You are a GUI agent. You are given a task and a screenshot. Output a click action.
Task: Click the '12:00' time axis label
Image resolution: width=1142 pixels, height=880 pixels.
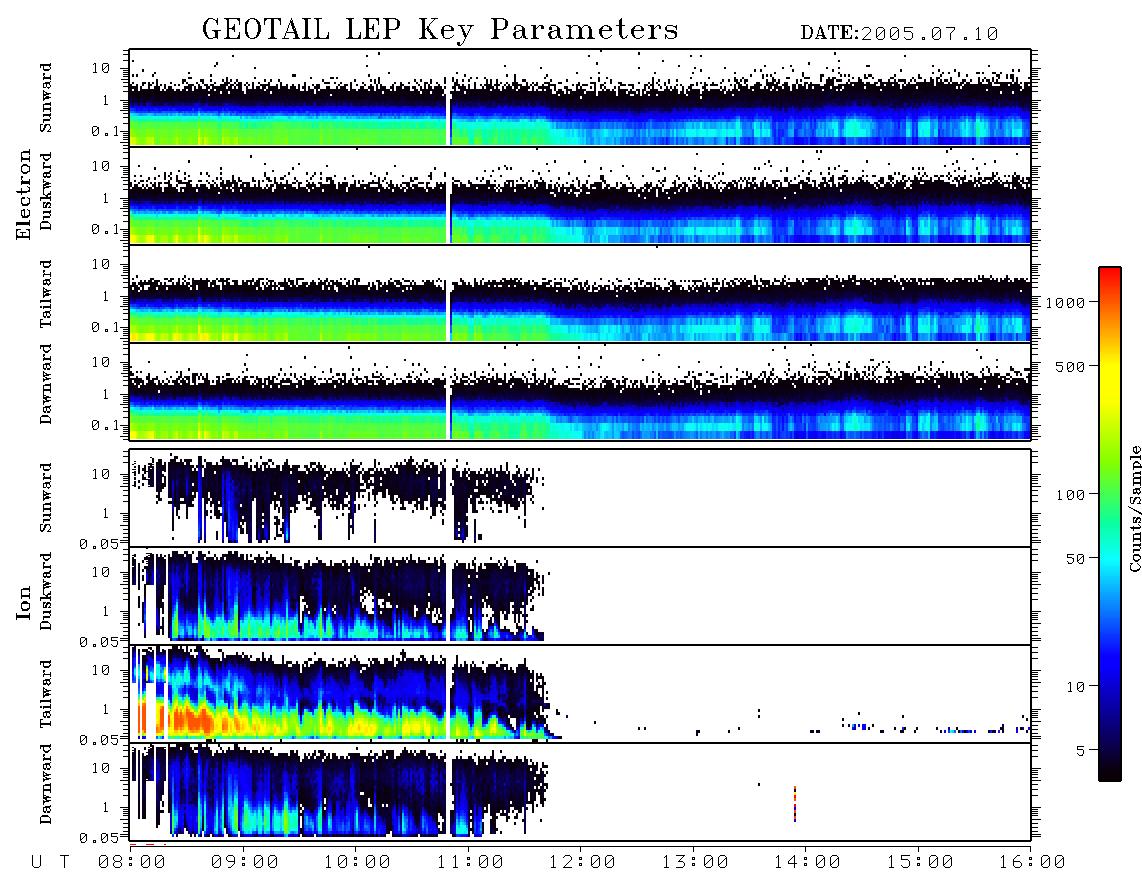[582, 862]
